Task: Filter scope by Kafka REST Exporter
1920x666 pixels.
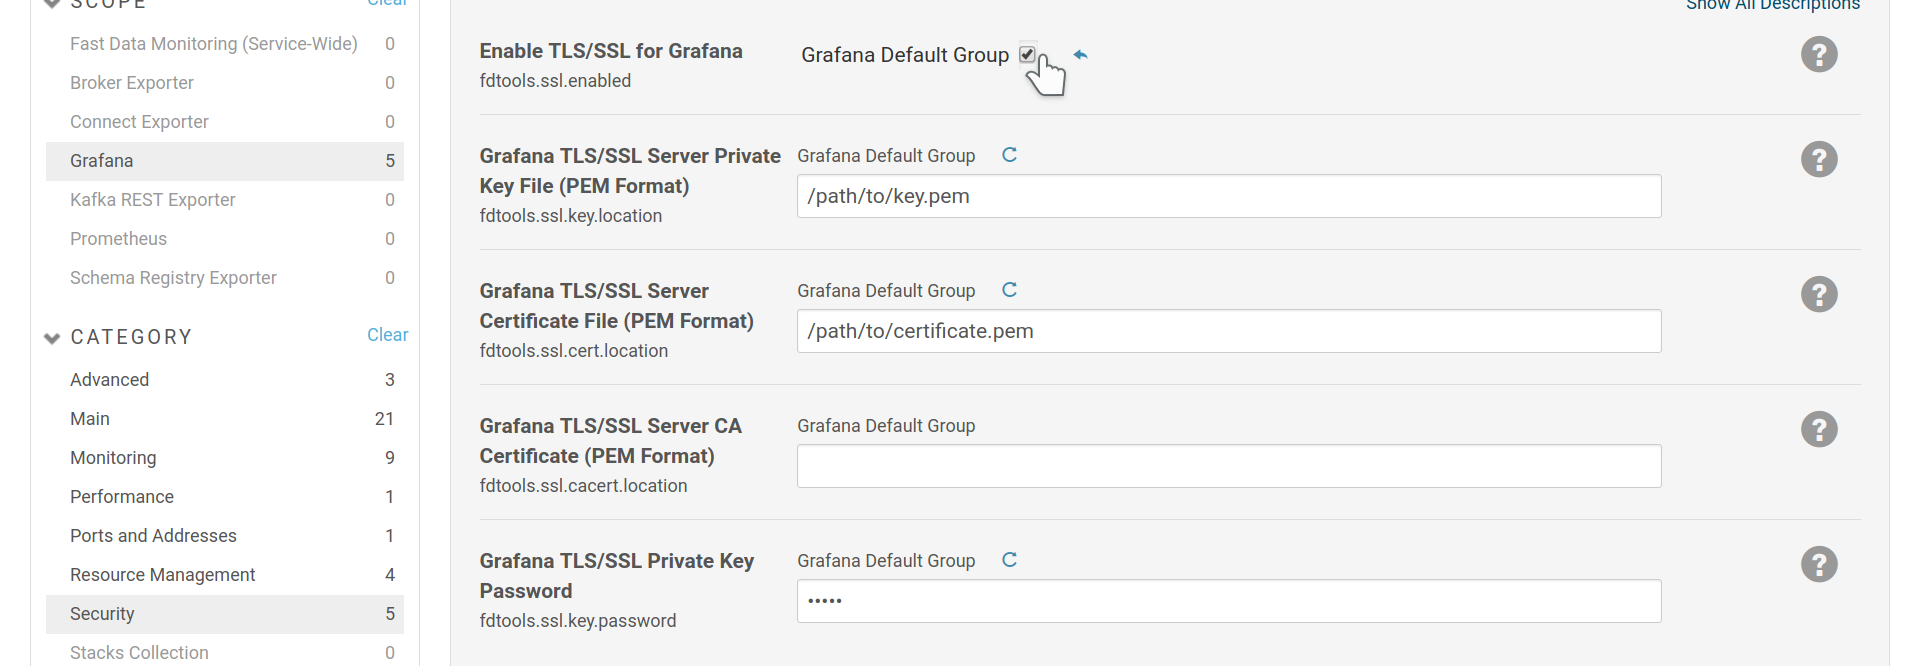Action: click(225, 200)
